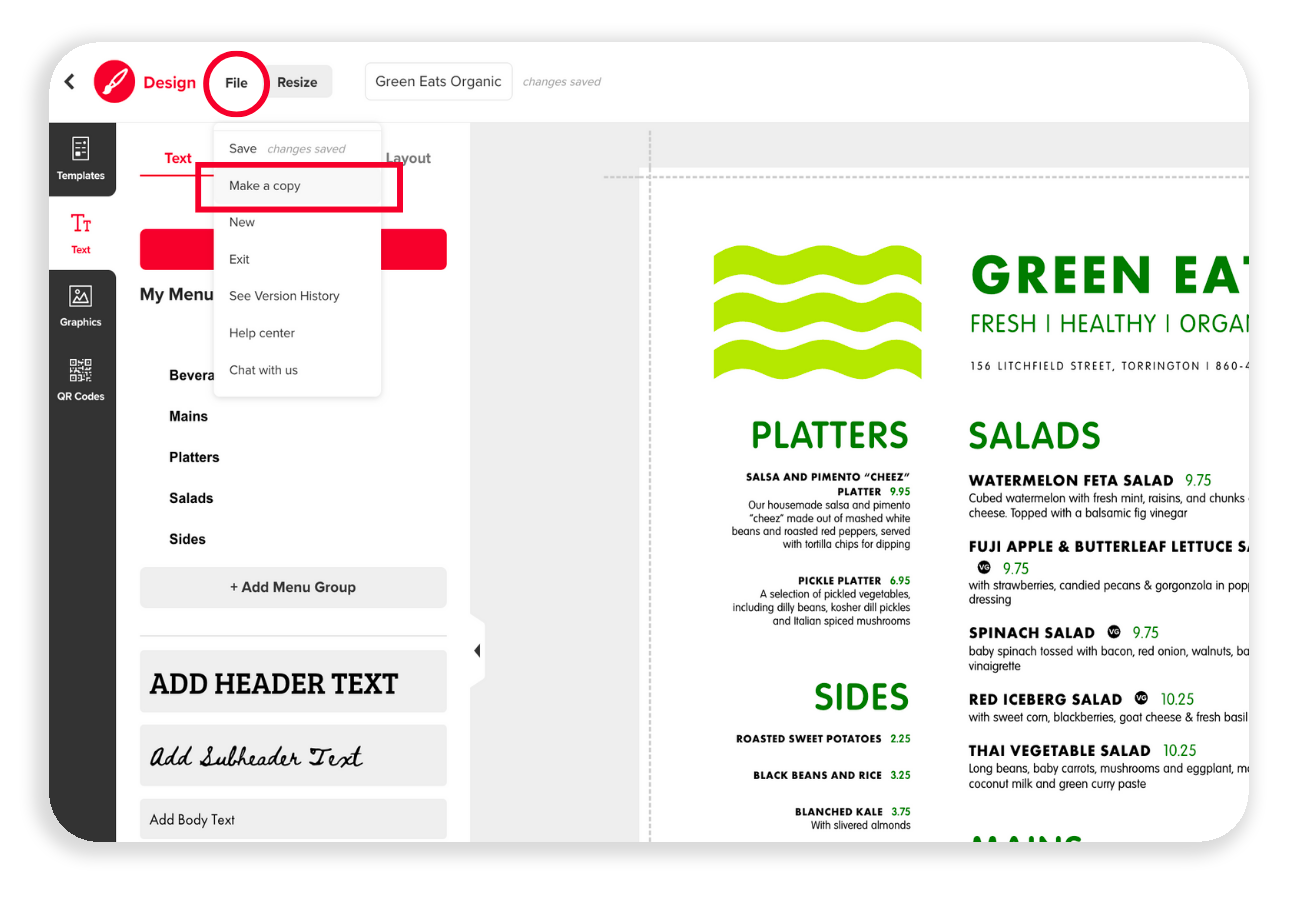Open Help center from File menu
The image size is (1300, 900).
297,333
